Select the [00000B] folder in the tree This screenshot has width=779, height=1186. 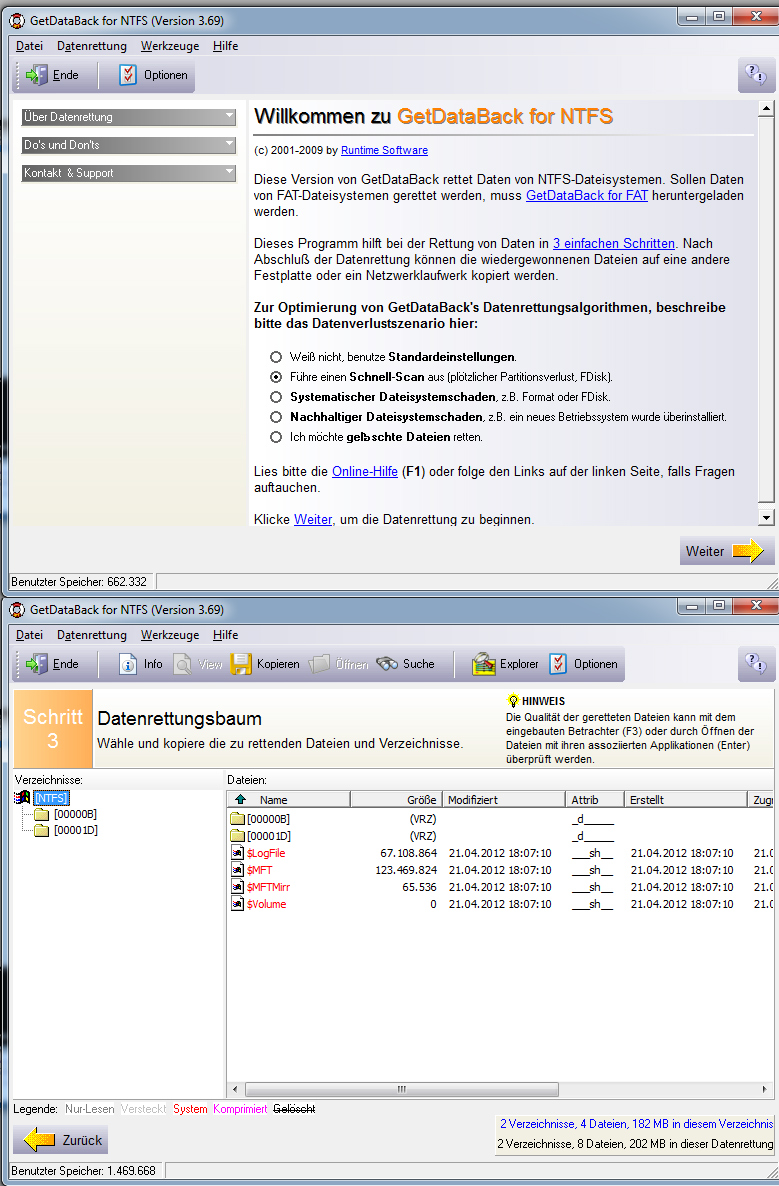click(x=75, y=814)
